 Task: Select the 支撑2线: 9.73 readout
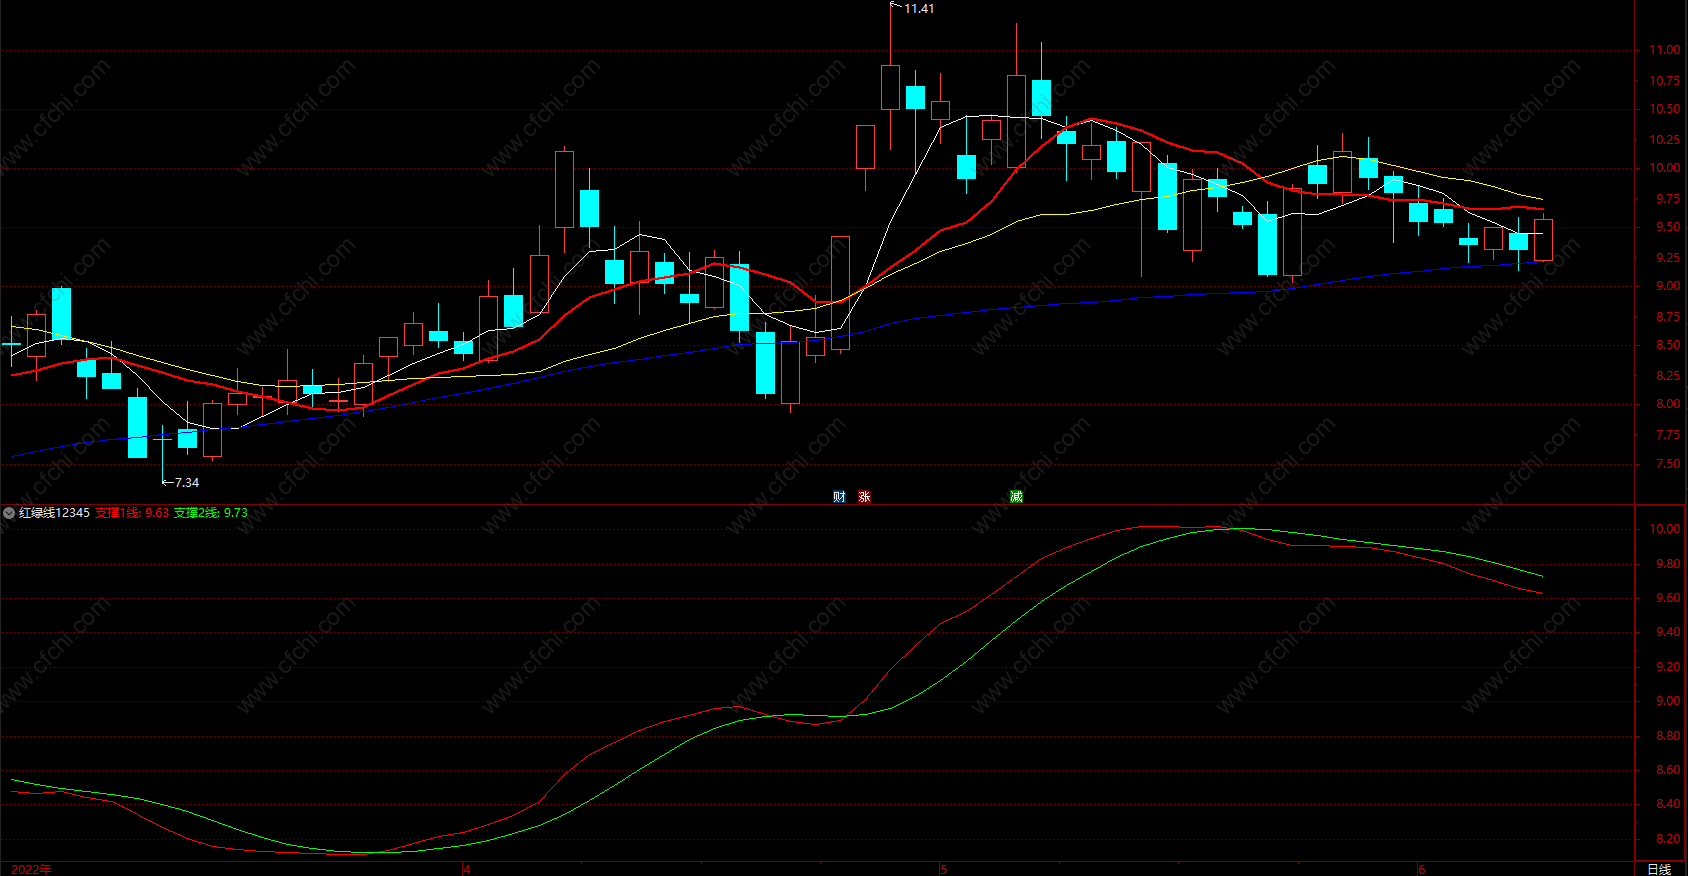211,513
